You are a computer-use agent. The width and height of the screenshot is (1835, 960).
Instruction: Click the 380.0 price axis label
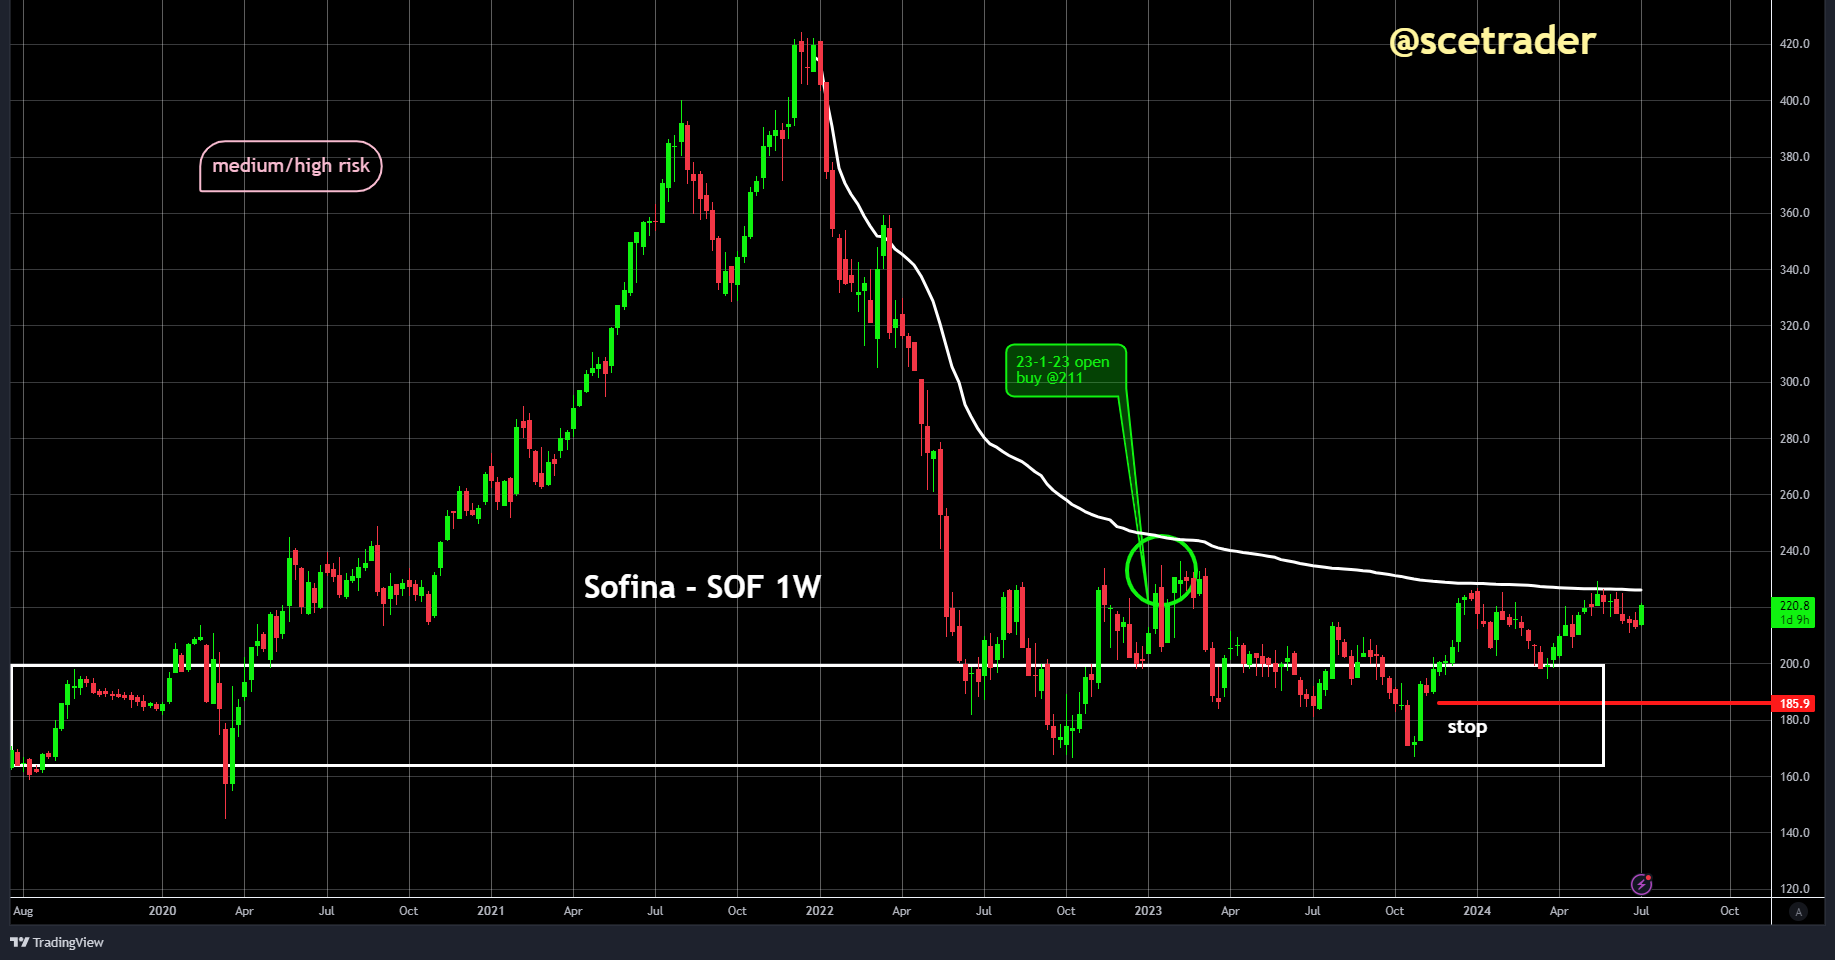1794,157
